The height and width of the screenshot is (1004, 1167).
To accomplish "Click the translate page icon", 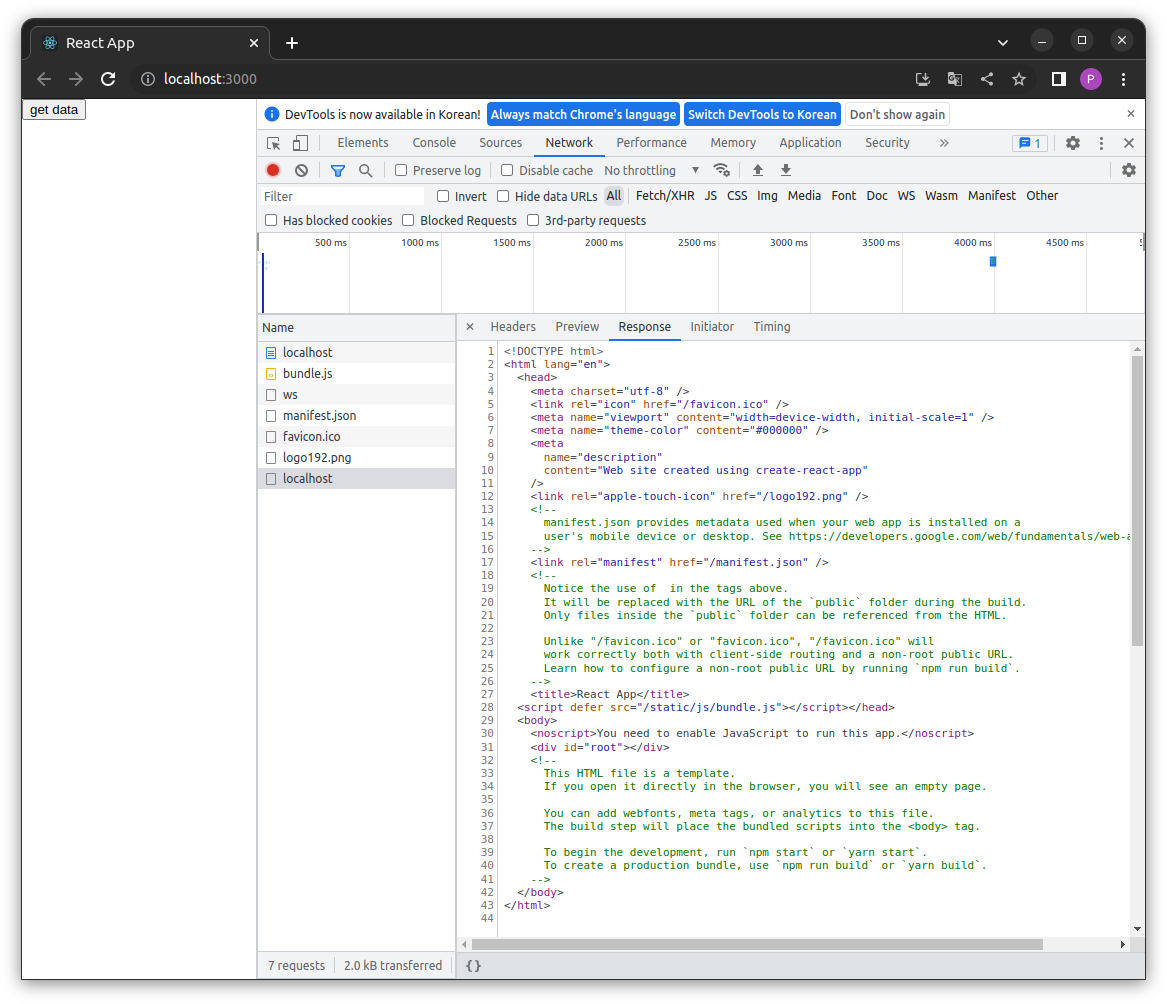I will 955,79.
